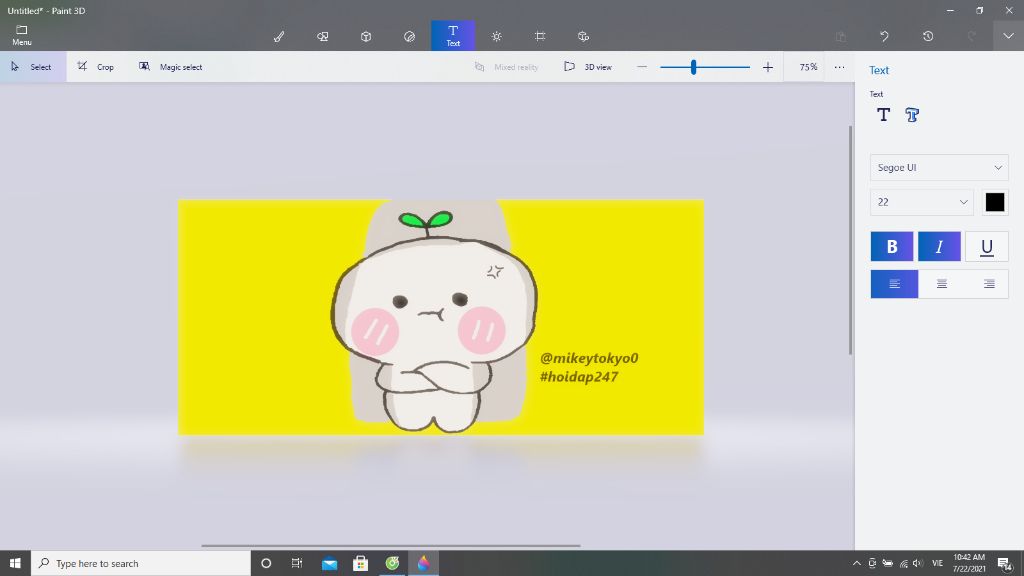
Task: Open the 3D library
Action: click(x=583, y=37)
